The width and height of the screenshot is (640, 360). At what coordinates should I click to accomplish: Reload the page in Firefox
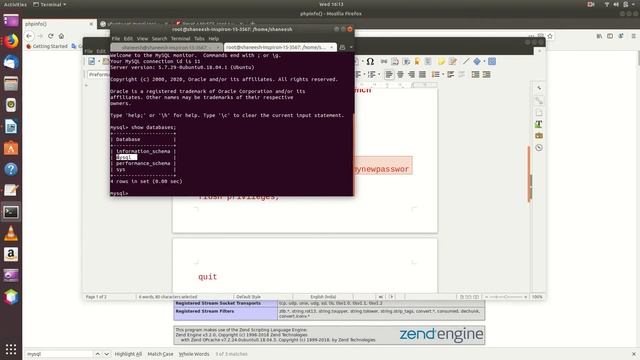[51, 36]
